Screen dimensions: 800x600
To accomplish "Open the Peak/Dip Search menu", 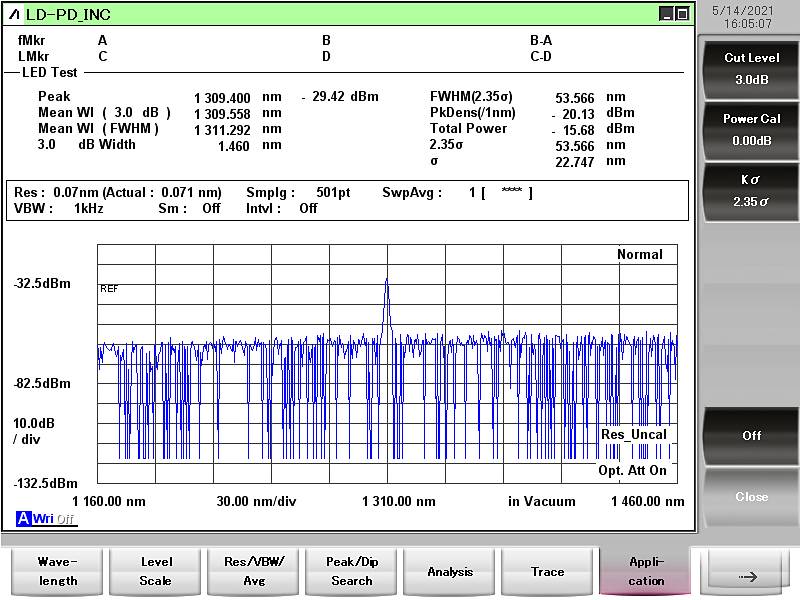I will coord(351,571).
